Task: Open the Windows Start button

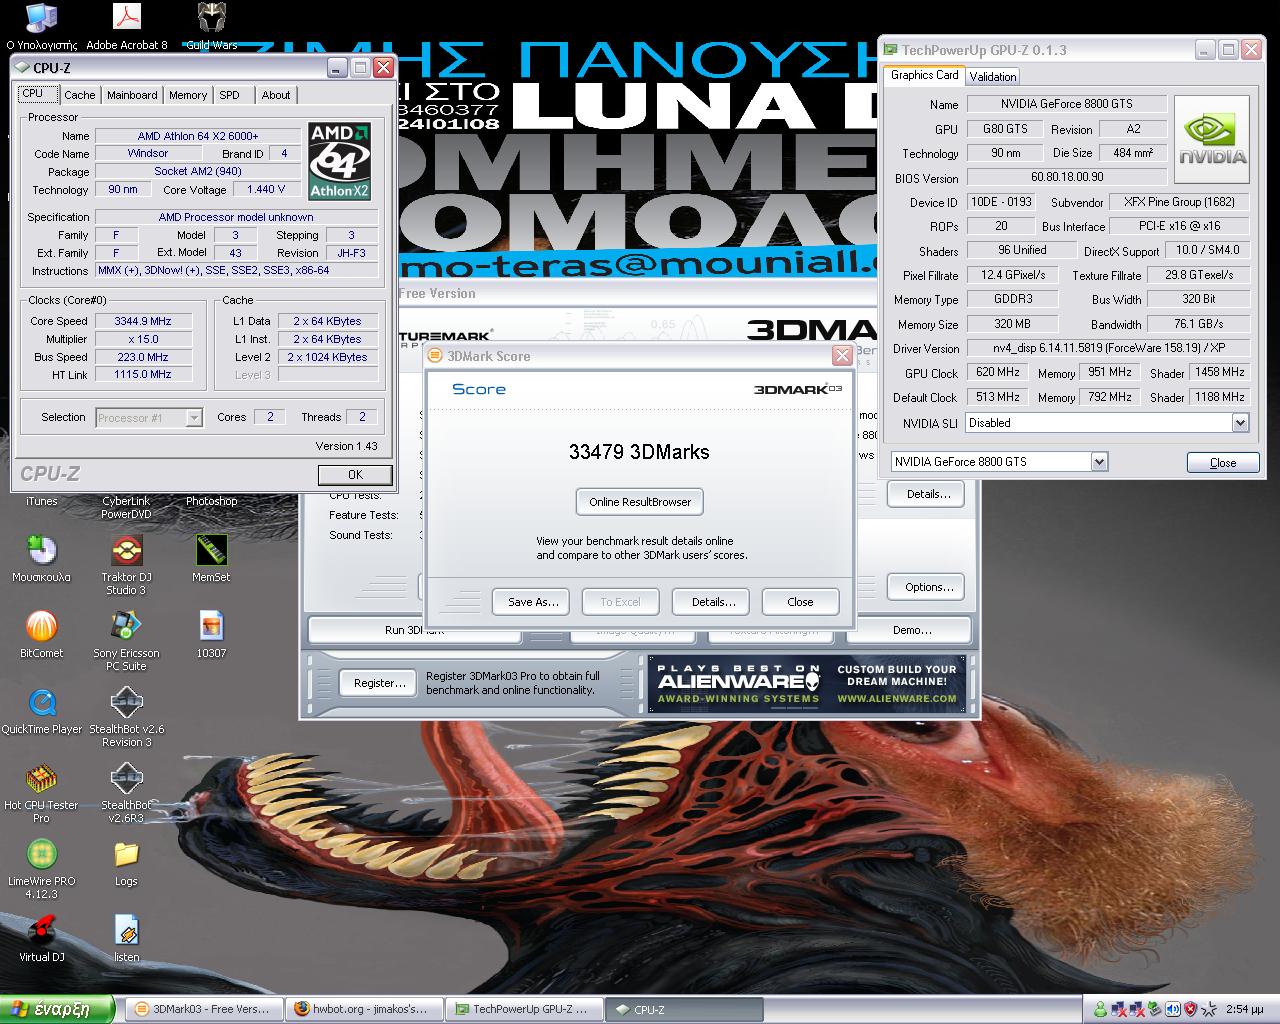Action: coord(57,1009)
